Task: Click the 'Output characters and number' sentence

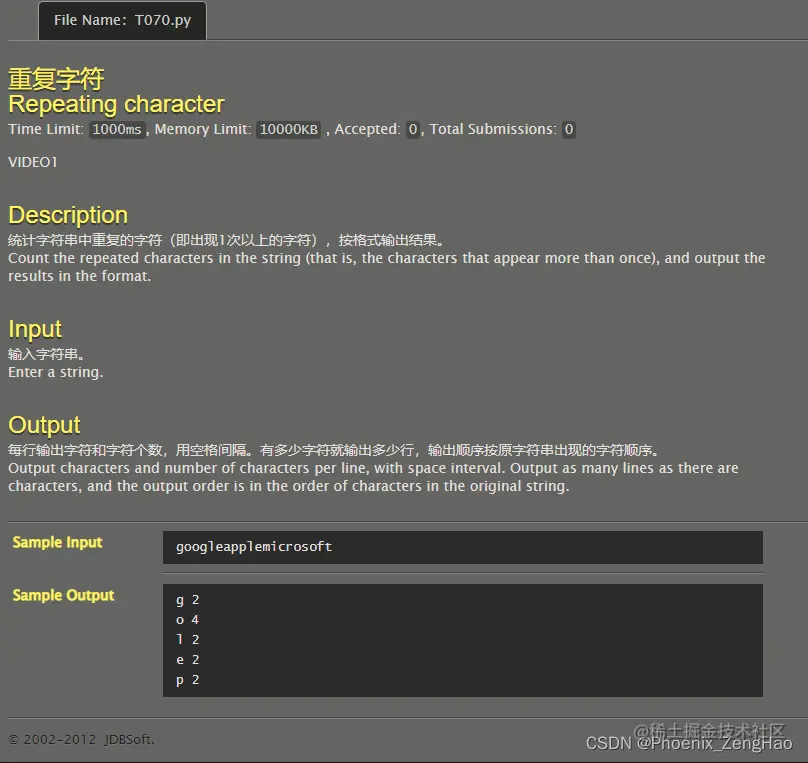Action: coord(373,477)
